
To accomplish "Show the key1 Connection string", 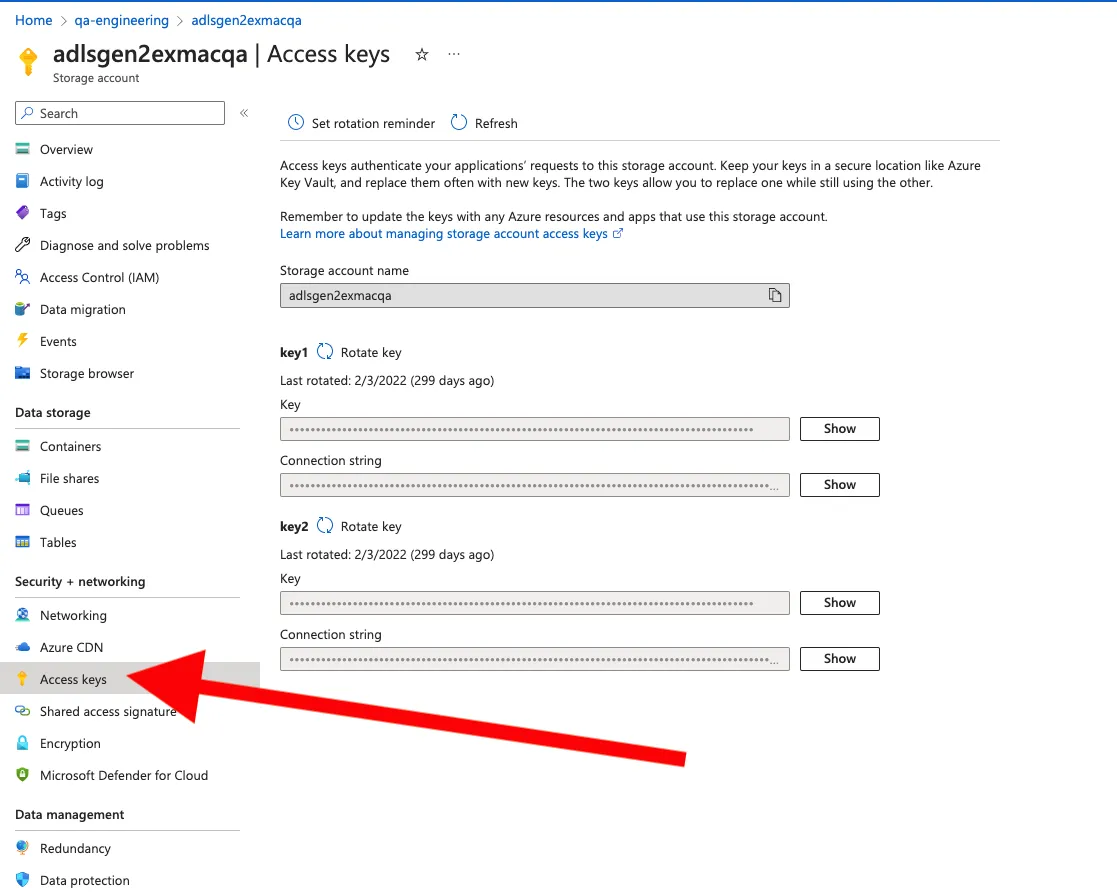I will 839,485.
